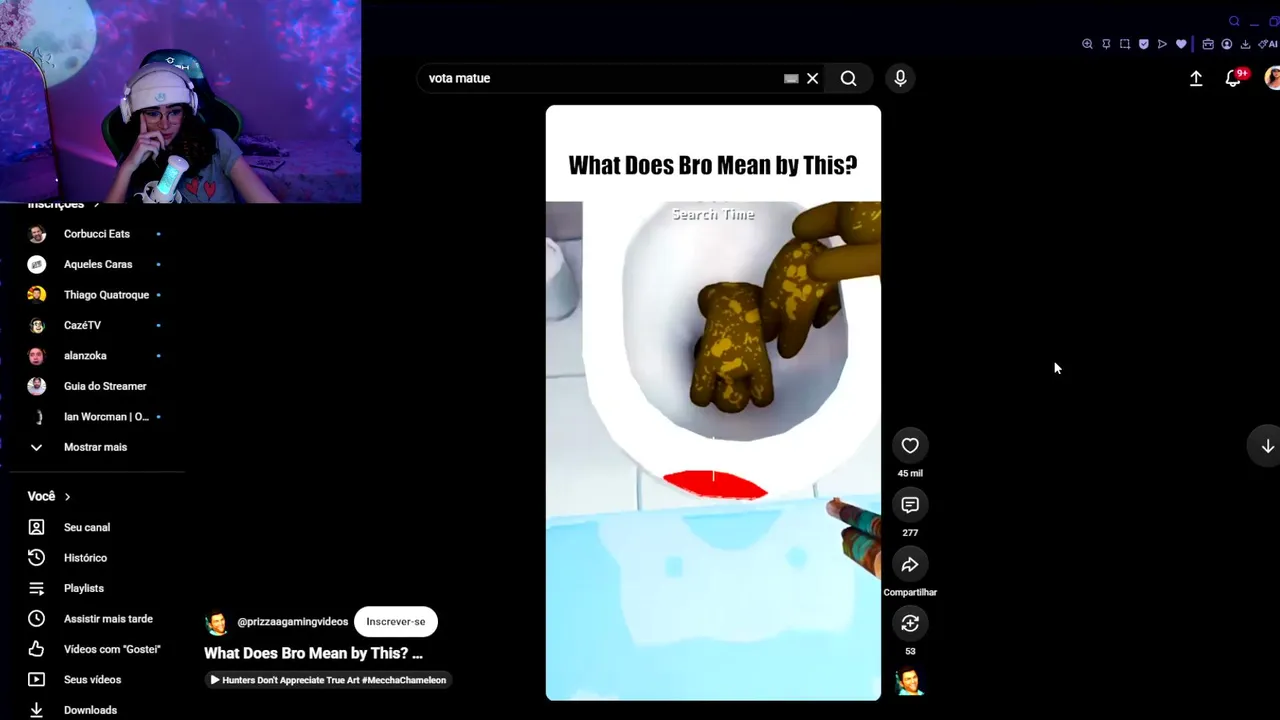Click the browser zoom-in magnifier icon
Image resolution: width=1280 pixels, height=720 pixels.
coord(1087,44)
